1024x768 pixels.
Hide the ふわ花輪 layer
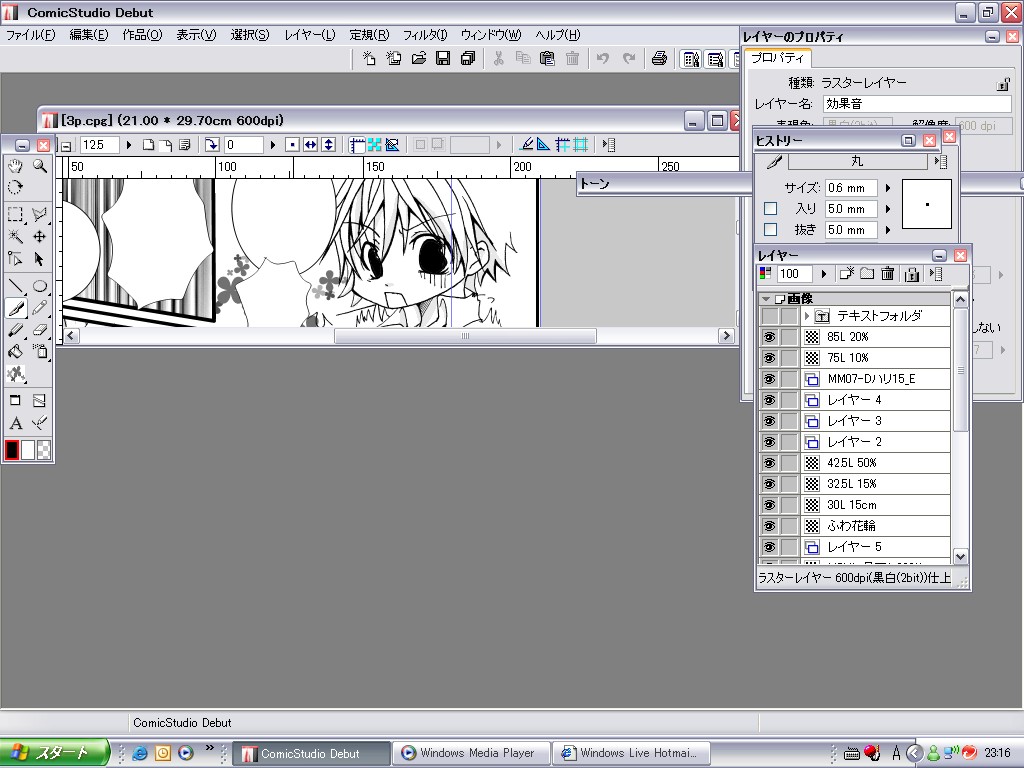(x=769, y=526)
